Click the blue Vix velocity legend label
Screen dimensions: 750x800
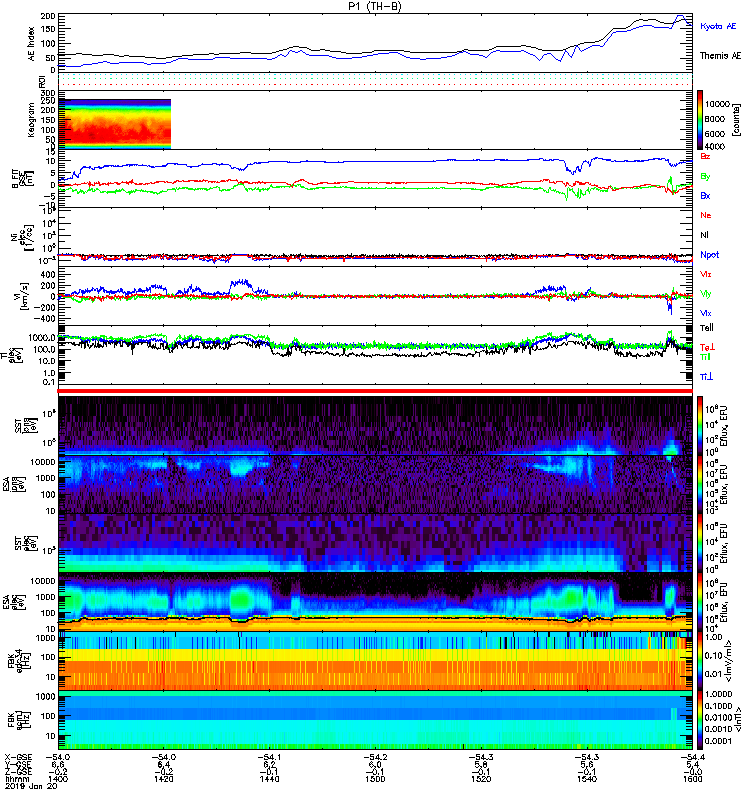[706, 314]
